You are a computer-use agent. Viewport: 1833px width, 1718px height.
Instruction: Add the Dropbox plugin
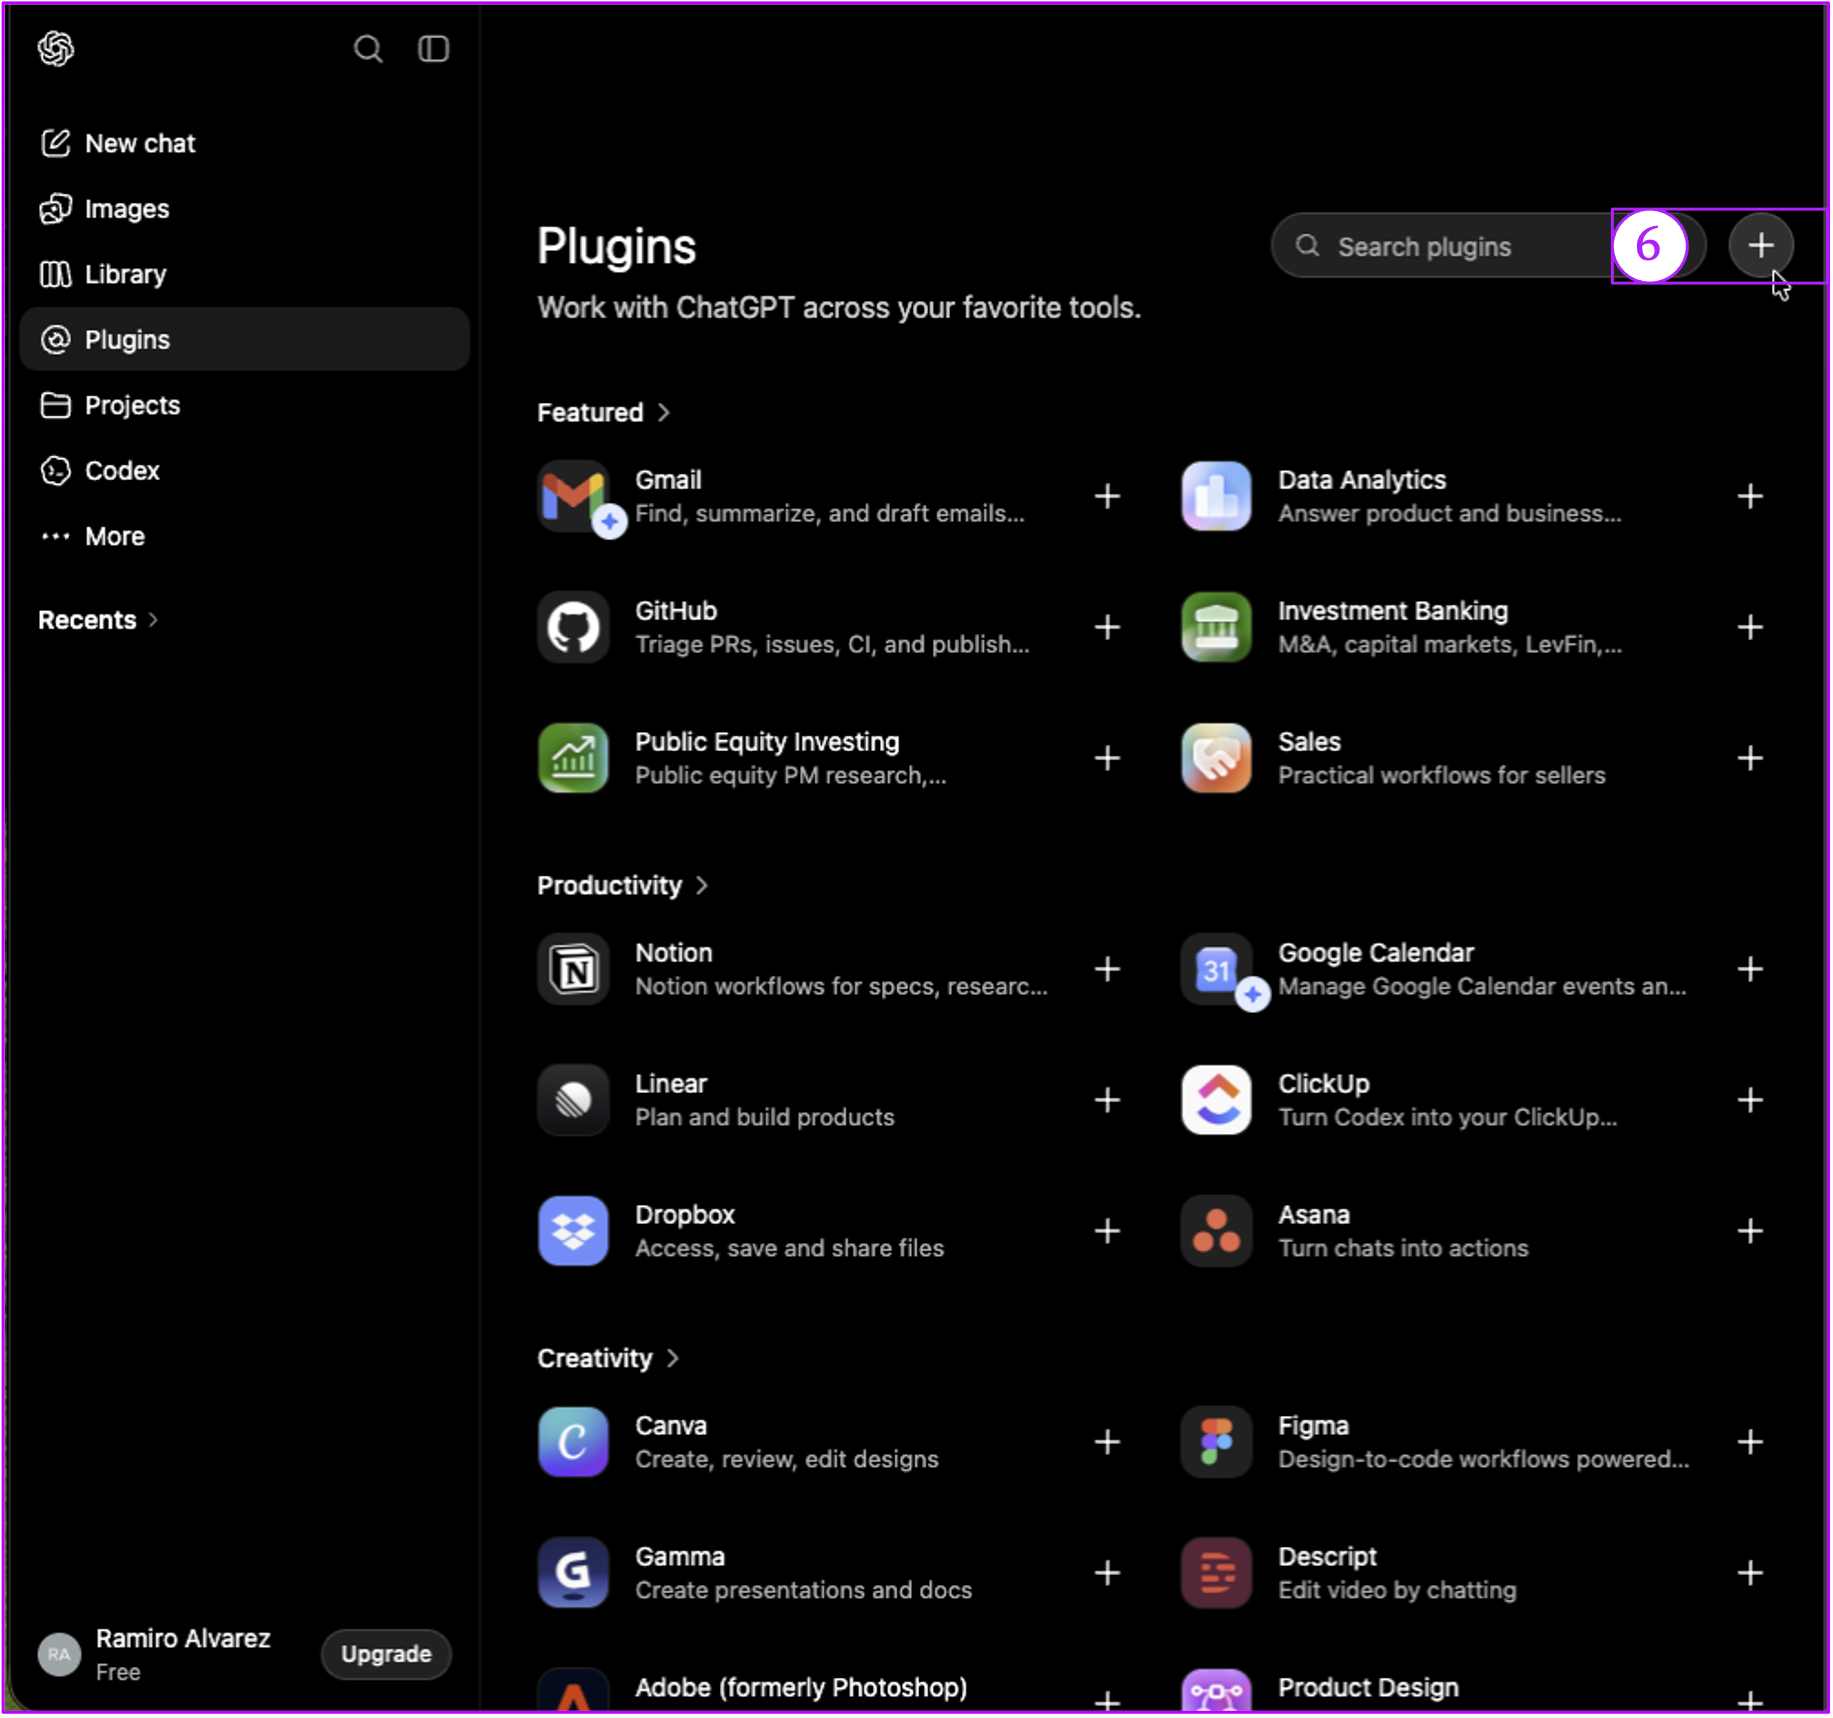point(1107,1231)
